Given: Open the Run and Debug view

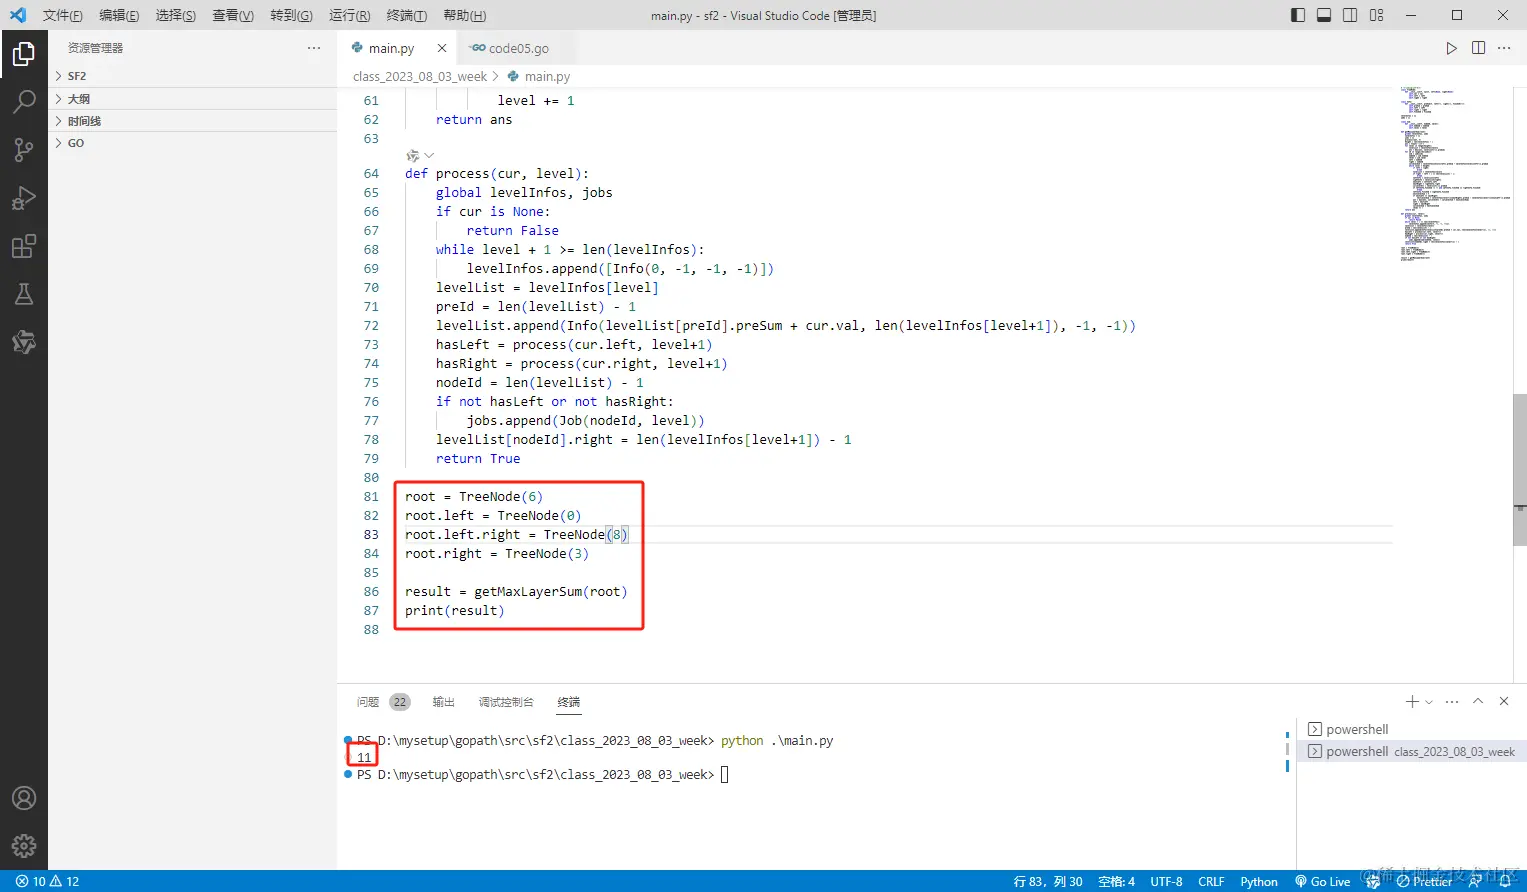Looking at the screenshot, I should click(x=24, y=197).
